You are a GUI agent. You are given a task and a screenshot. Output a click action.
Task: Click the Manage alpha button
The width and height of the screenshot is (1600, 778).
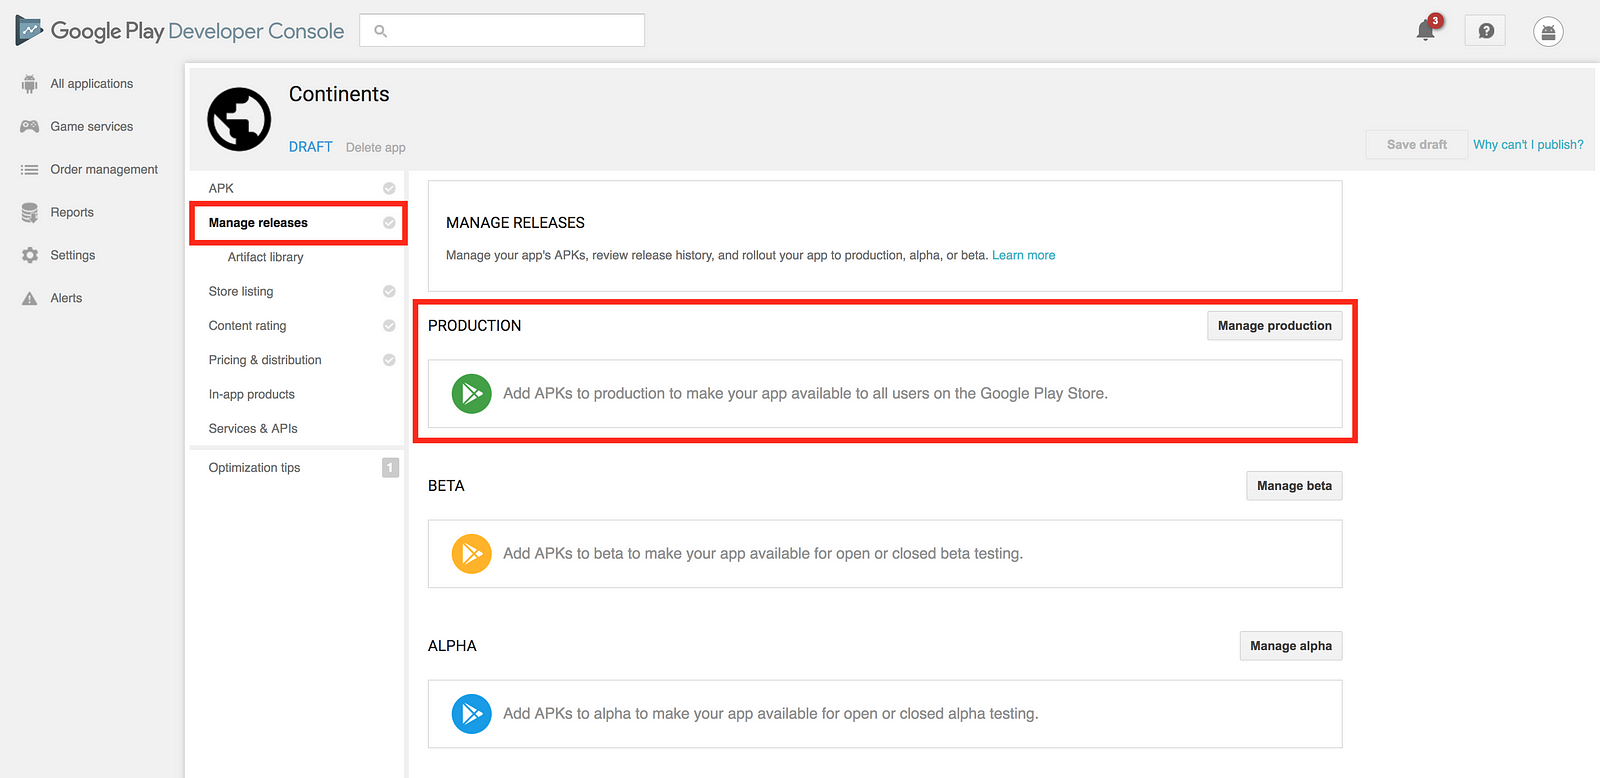point(1291,646)
